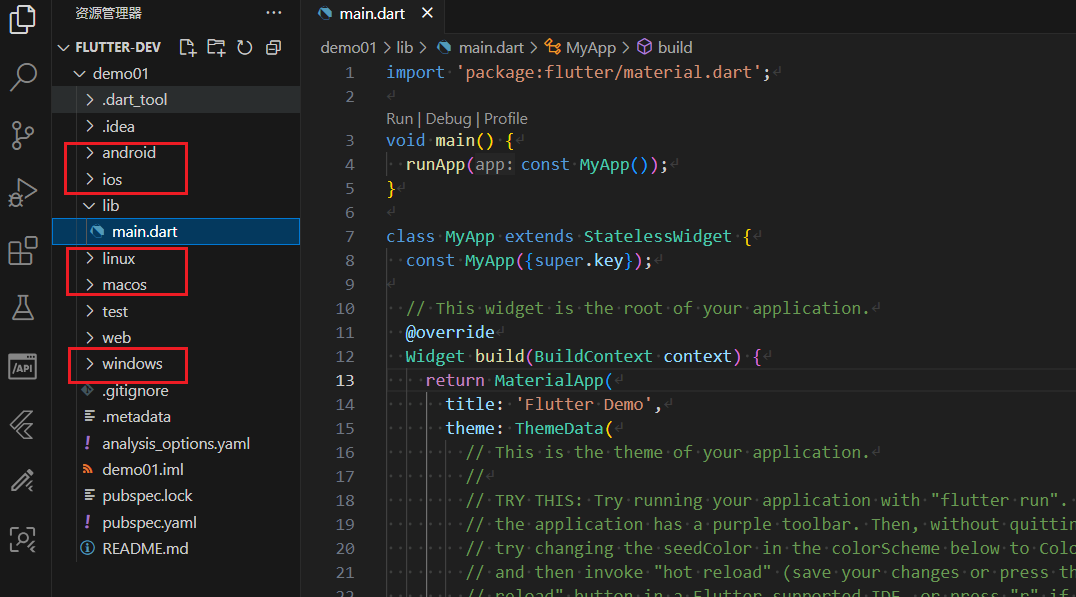Image resolution: width=1076 pixels, height=597 pixels.
Task: Open the Flutter sidebar icon
Action: click(x=23, y=424)
